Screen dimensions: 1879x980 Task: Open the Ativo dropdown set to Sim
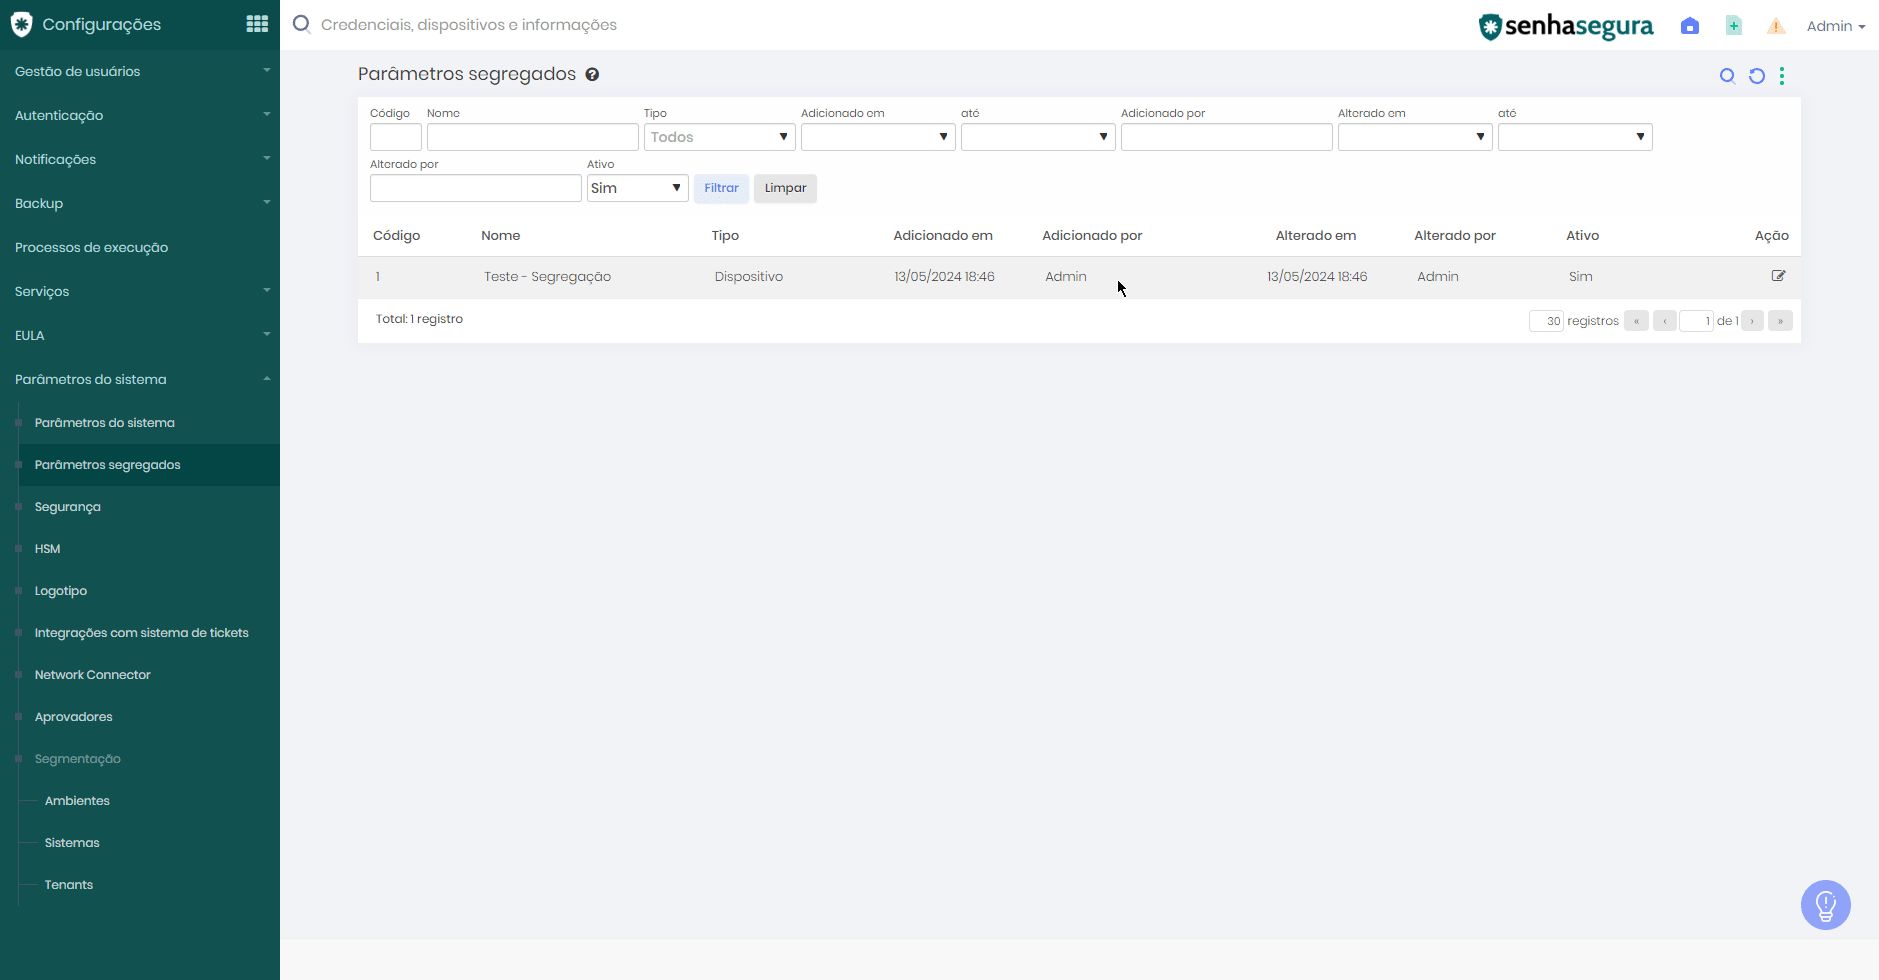tap(638, 188)
